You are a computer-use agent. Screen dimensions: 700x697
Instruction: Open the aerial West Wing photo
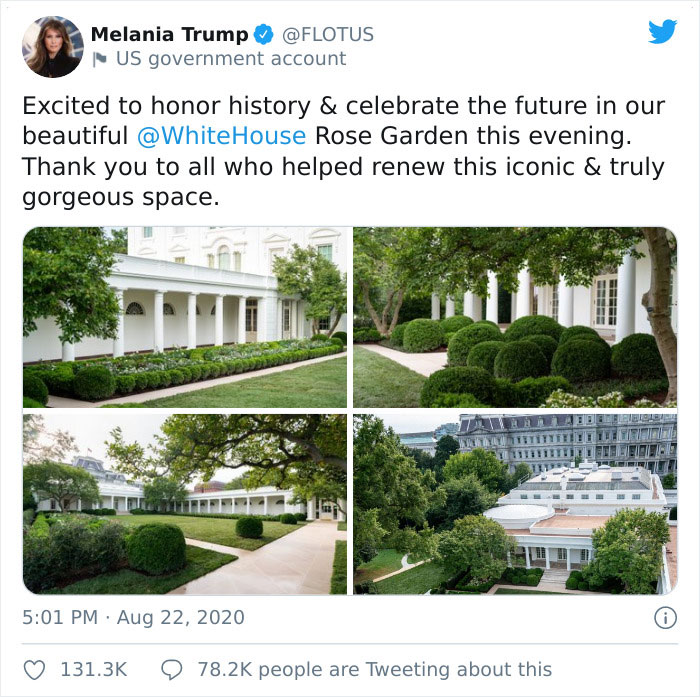[x=515, y=504]
